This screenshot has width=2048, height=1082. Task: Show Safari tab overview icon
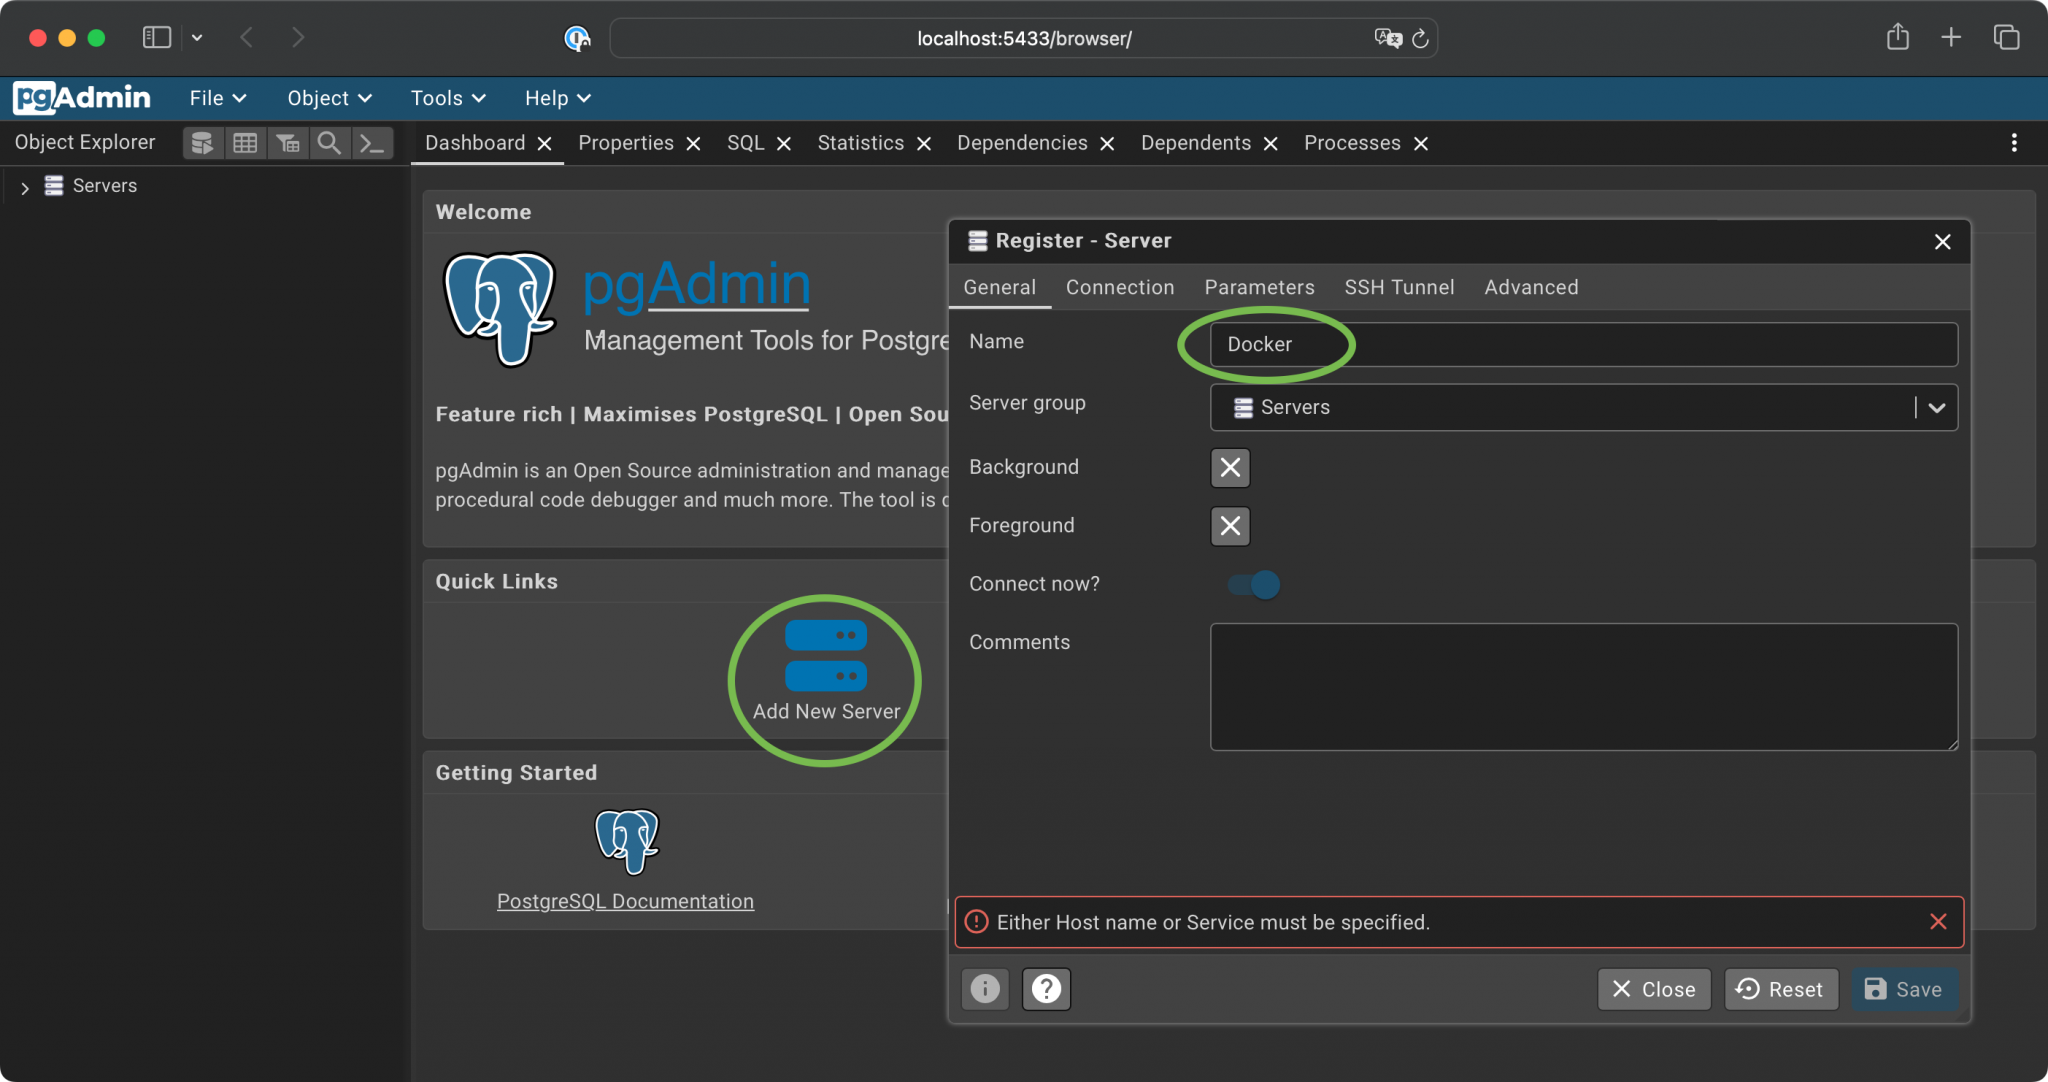coord(2006,38)
